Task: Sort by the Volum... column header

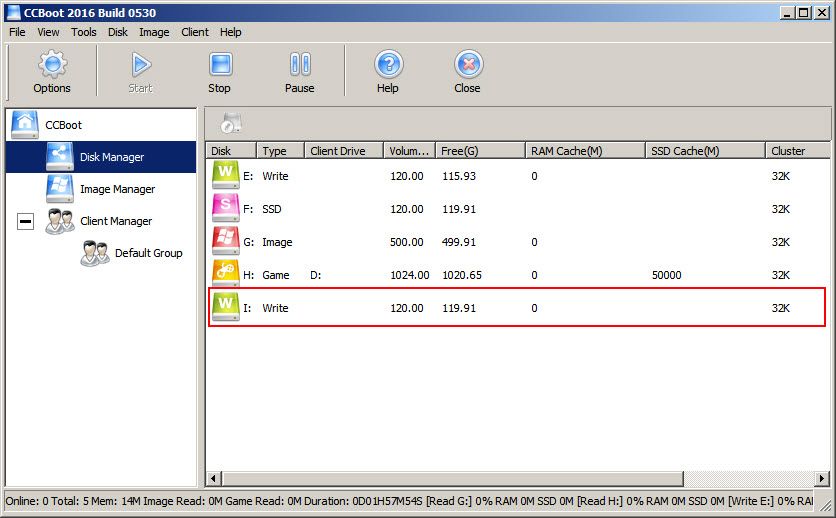Action: pos(409,151)
